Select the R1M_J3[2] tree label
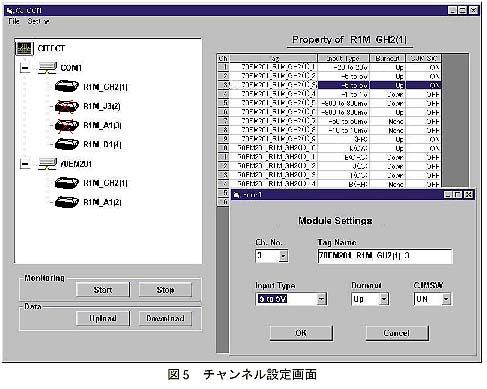The height and width of the screenshot is (389, 487). [x=102, y=106]
